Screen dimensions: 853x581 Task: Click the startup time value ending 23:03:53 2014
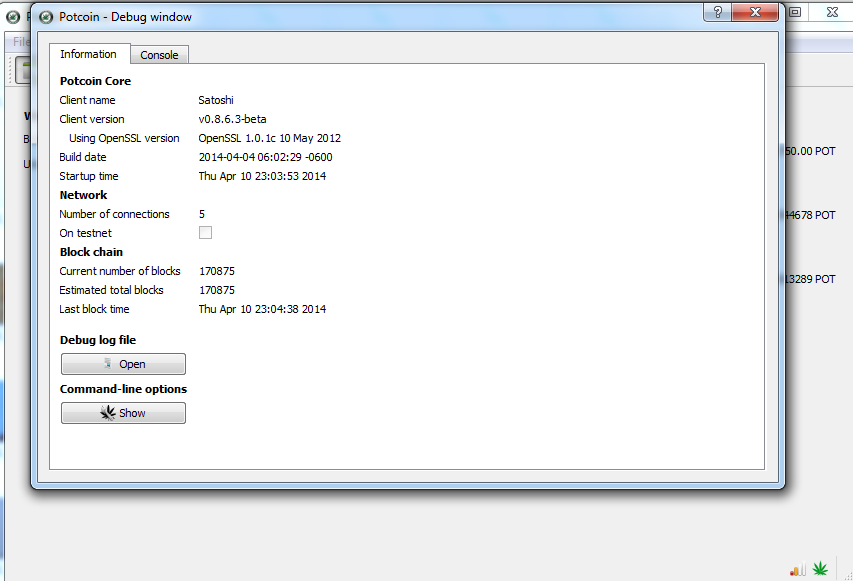tap(262, 176)
